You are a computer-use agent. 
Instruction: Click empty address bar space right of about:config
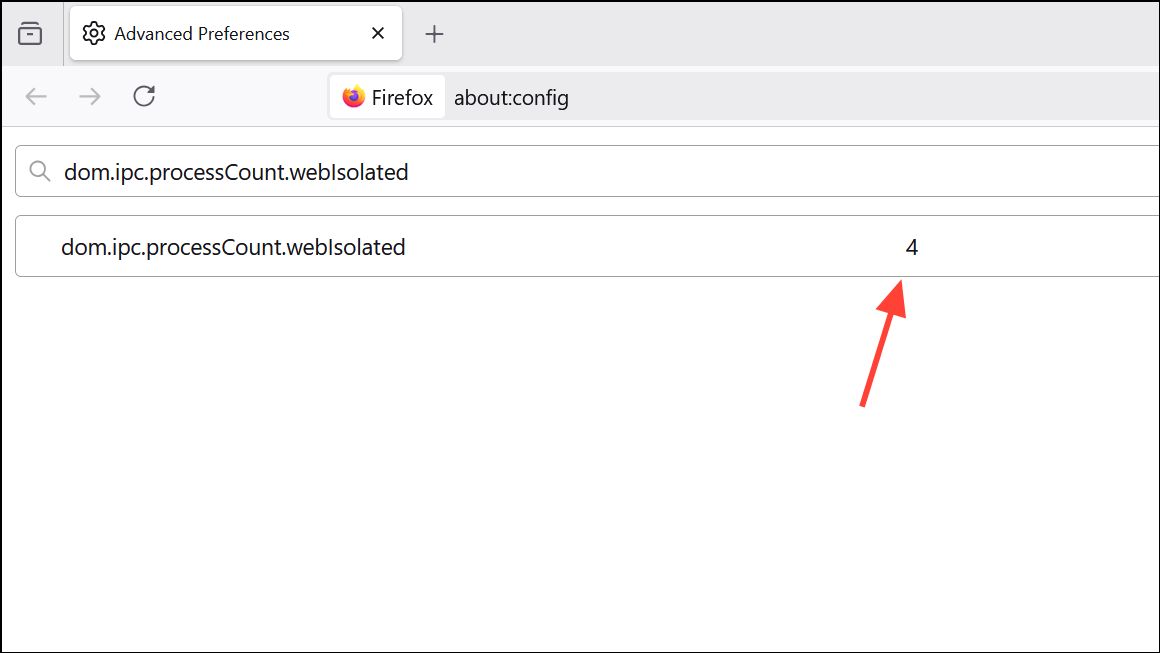(x=850, y=98)
